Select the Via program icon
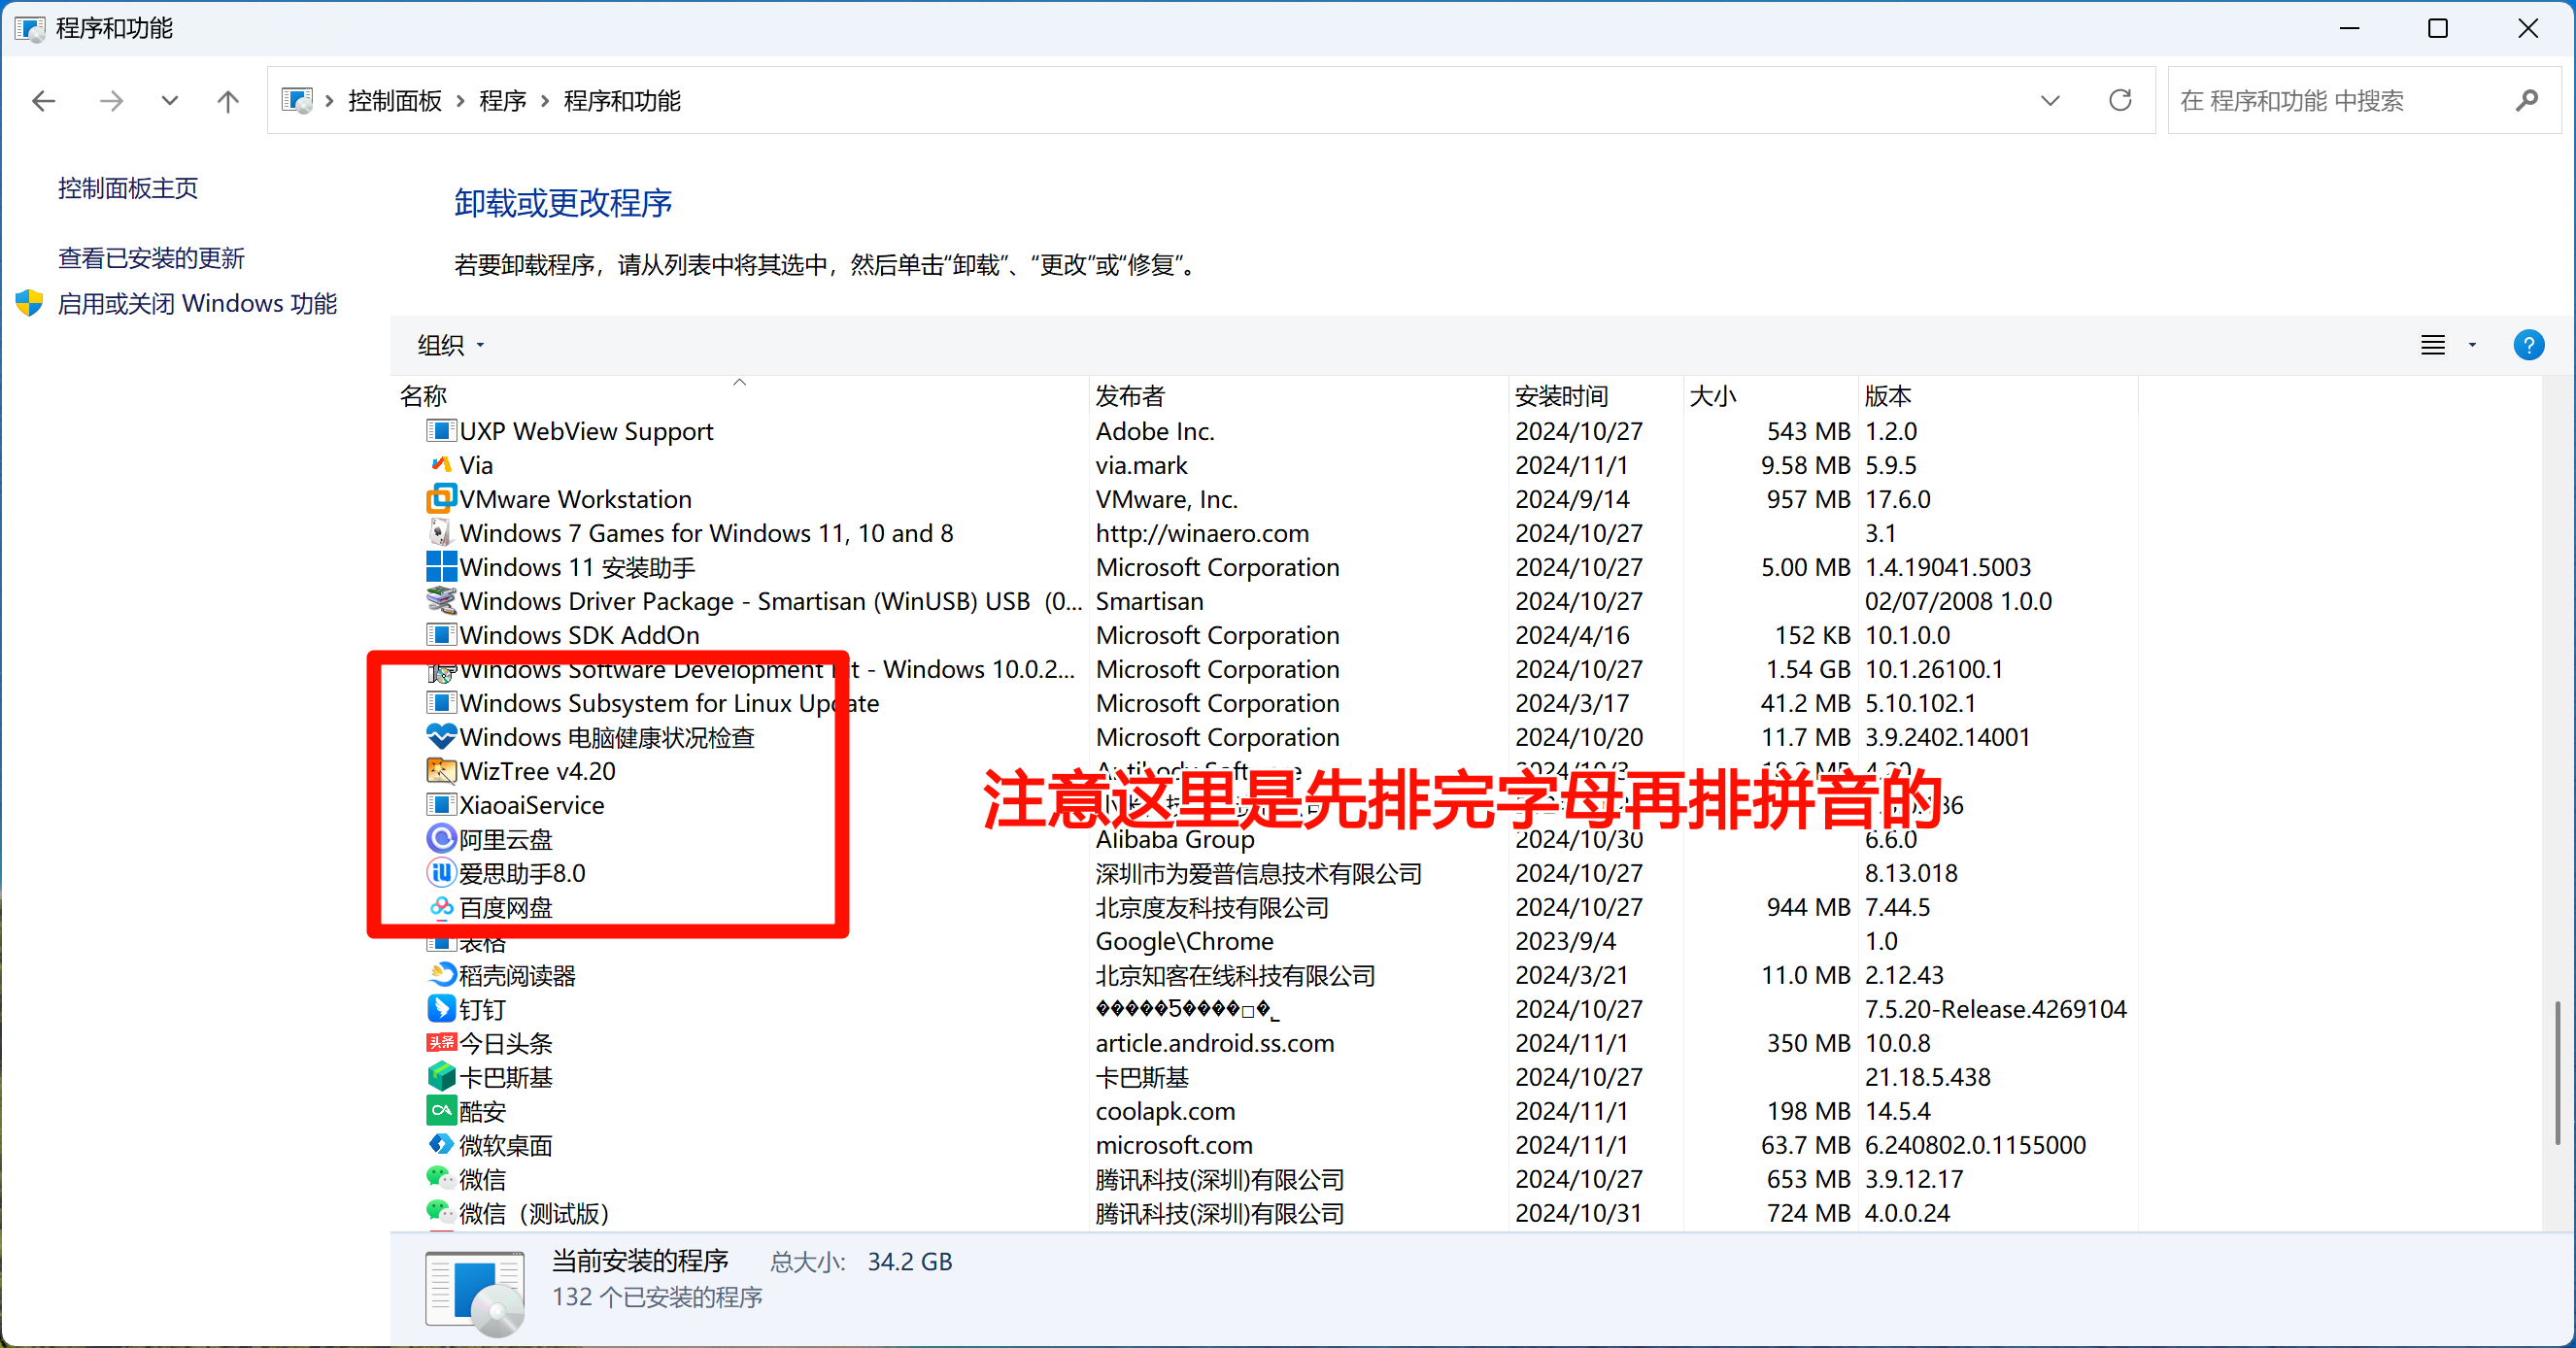Screen dimensions: 2576x1348 coord(441,465)
